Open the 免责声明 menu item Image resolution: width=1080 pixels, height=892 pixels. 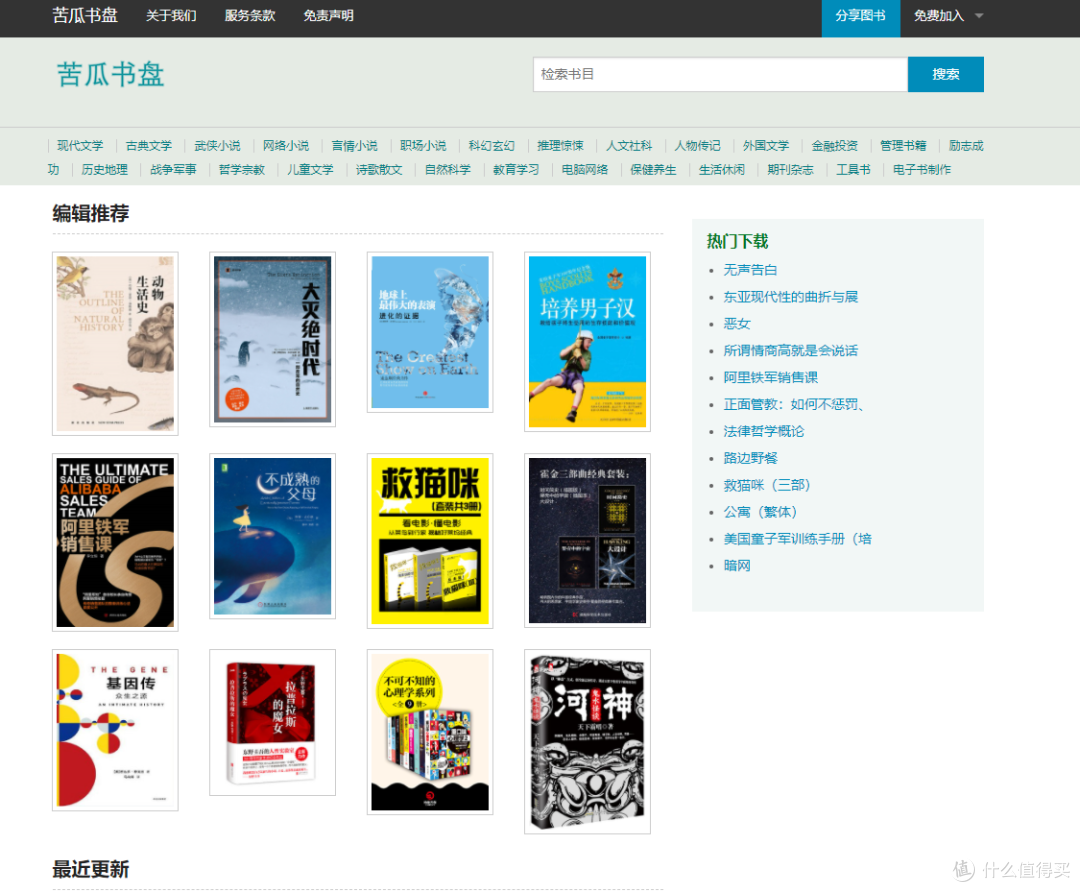(x=329, y=15)
